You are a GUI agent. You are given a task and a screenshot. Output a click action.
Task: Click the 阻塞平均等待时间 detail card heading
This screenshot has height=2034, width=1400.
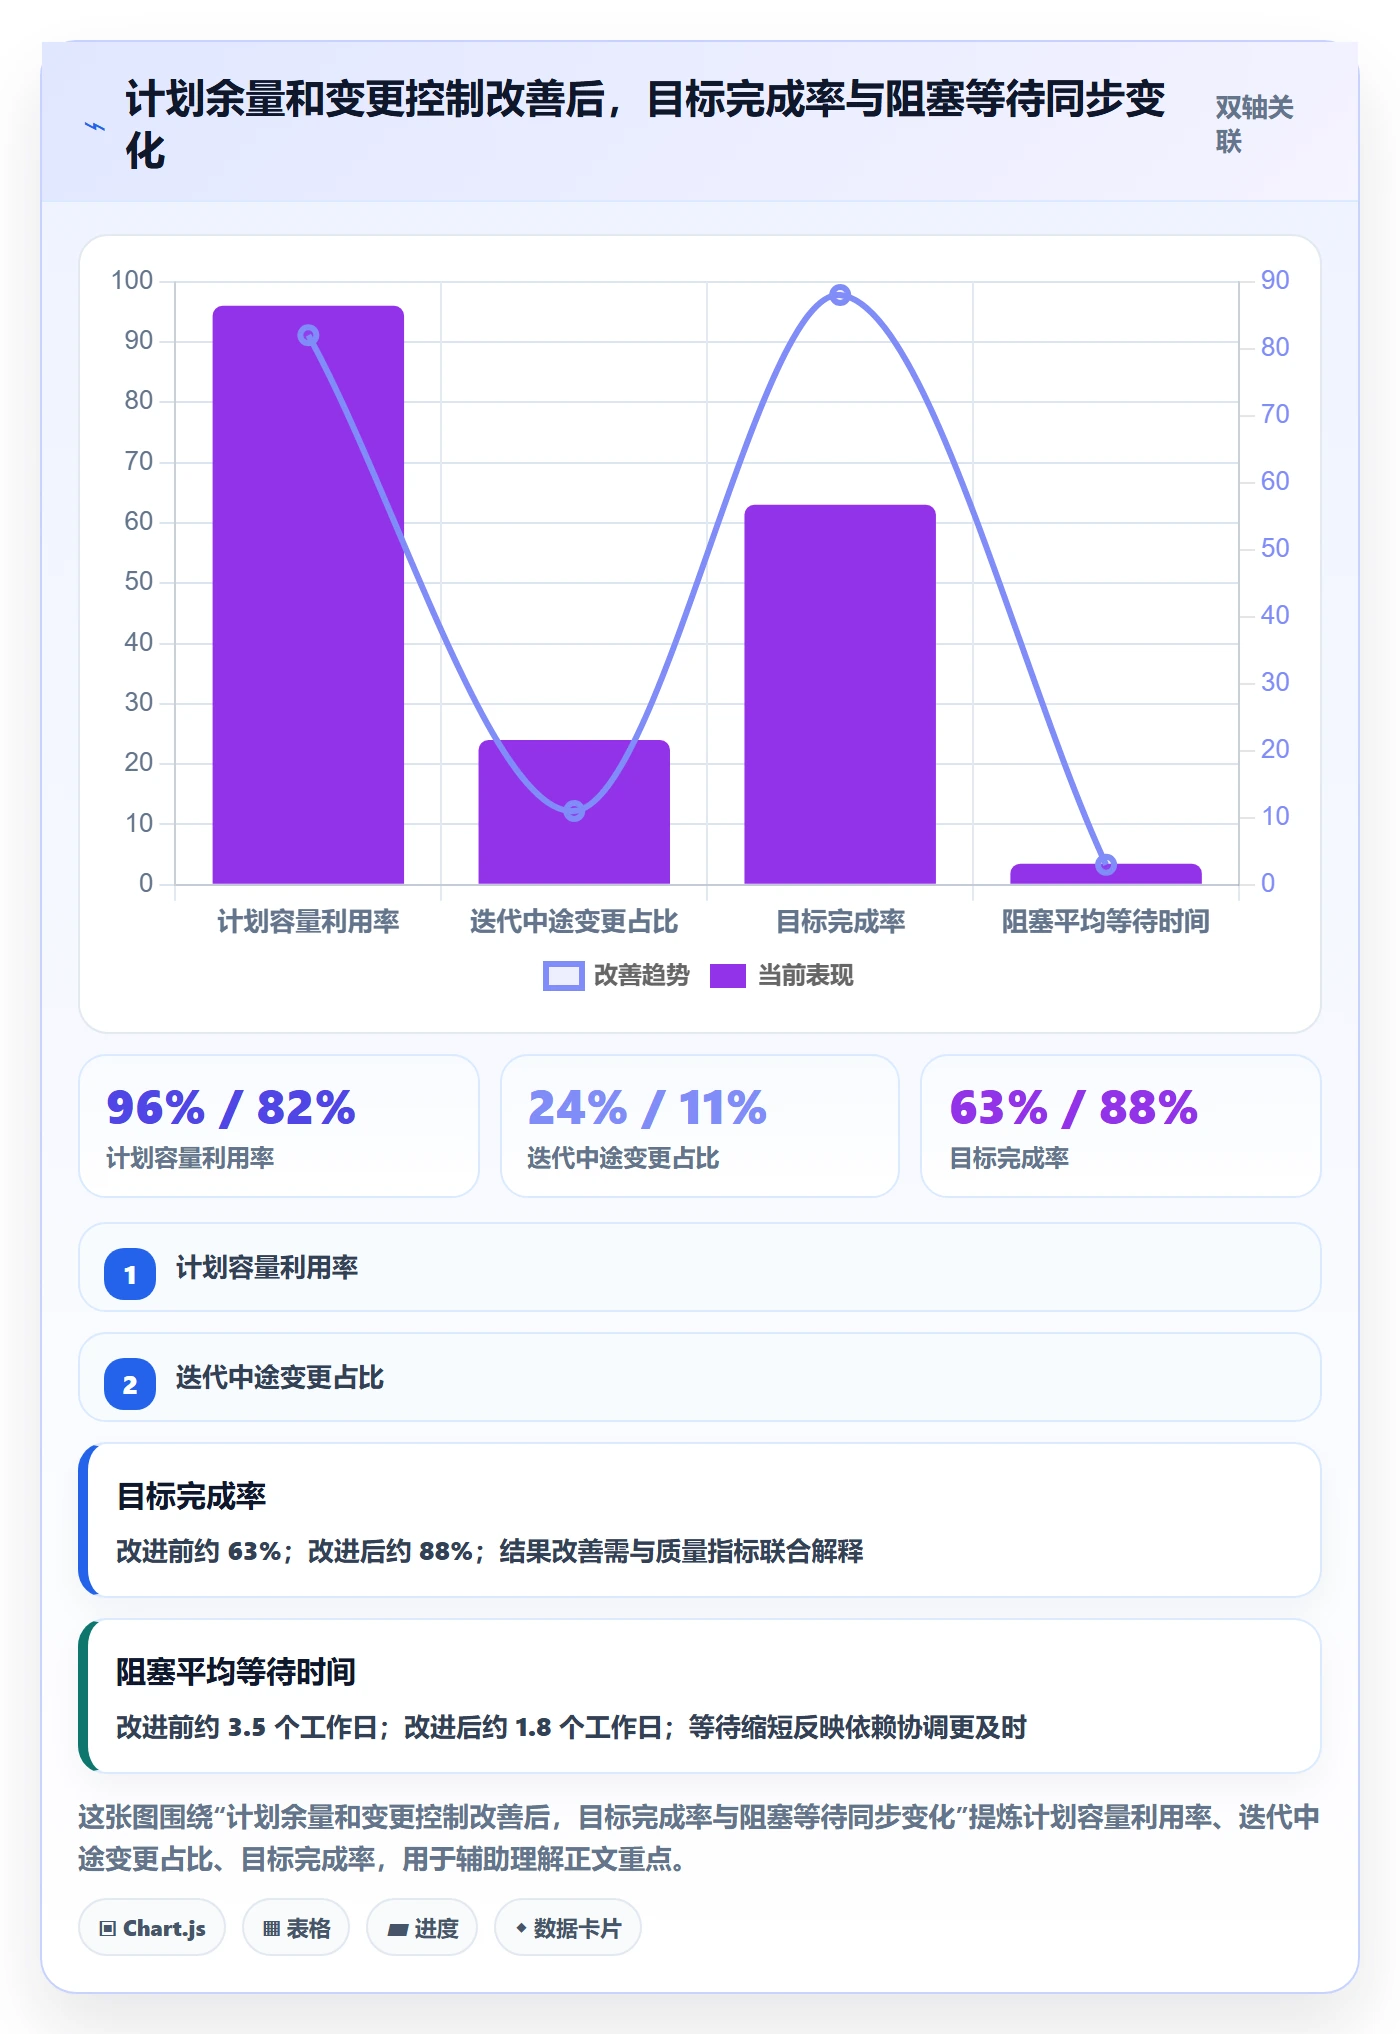pyautogui.click(x=236, y=1672)
